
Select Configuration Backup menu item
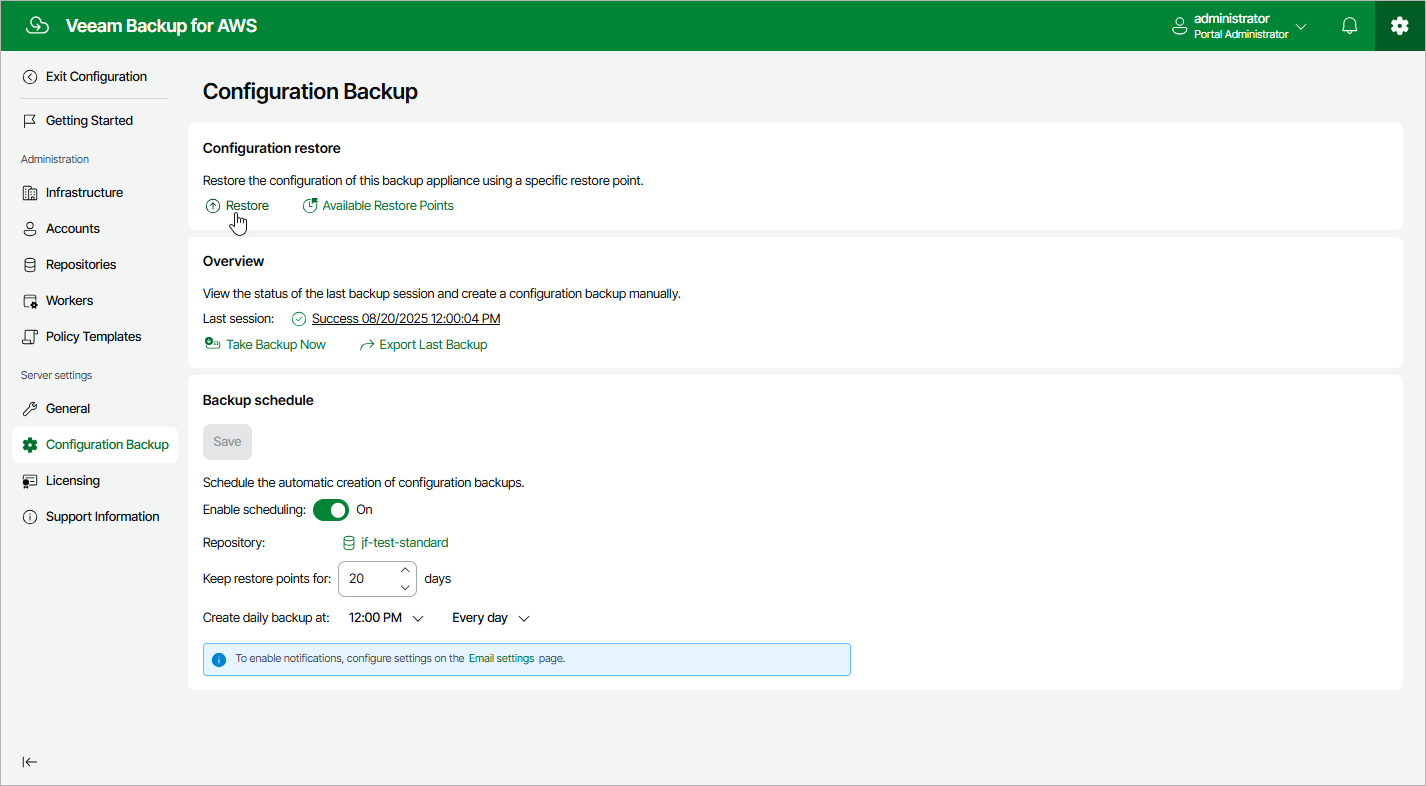(x=95, y=445)
